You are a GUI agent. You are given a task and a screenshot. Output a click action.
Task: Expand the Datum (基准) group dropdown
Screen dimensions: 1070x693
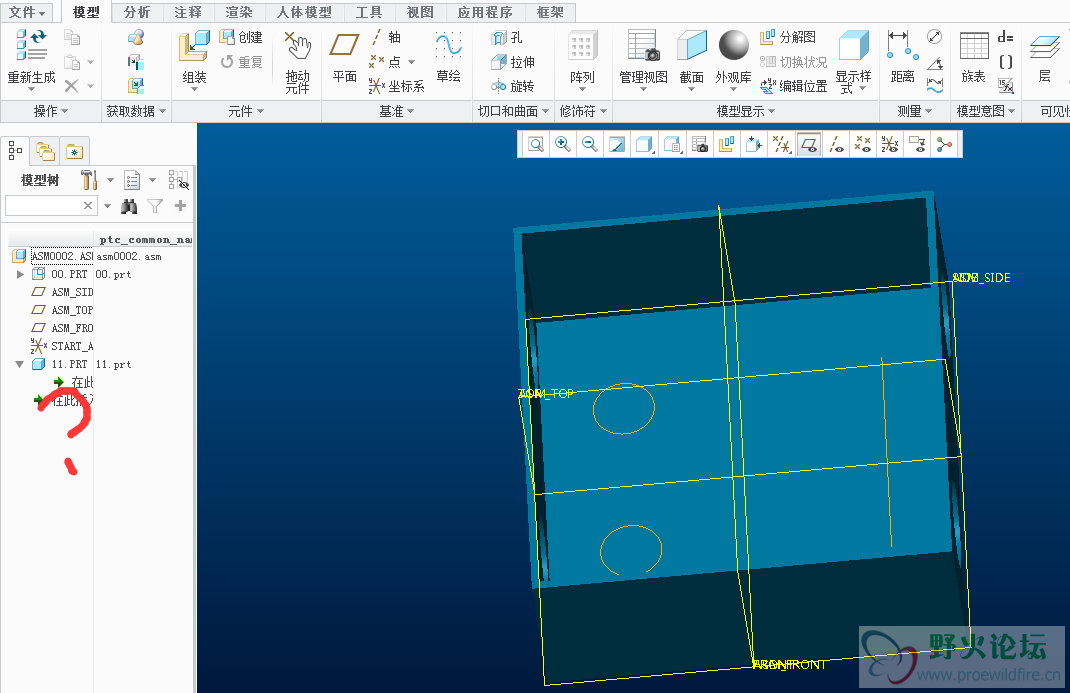tap(397, 111)
